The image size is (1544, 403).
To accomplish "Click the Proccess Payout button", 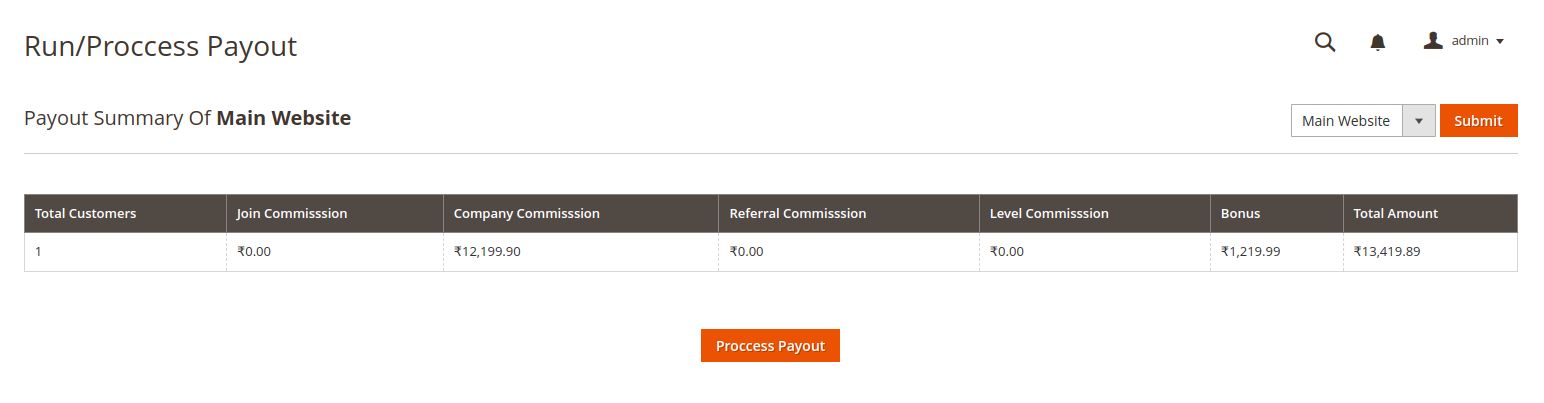I will tap(770, 346).
